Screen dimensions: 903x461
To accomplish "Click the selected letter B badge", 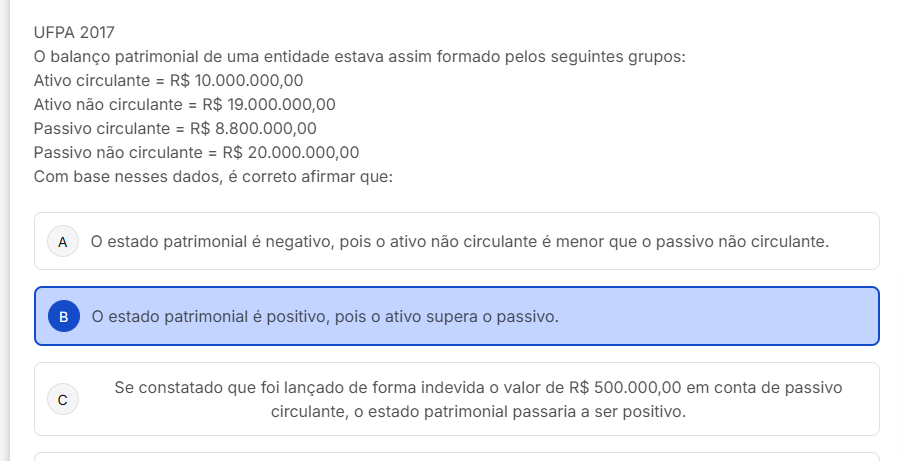I will (x=63, y=317).
